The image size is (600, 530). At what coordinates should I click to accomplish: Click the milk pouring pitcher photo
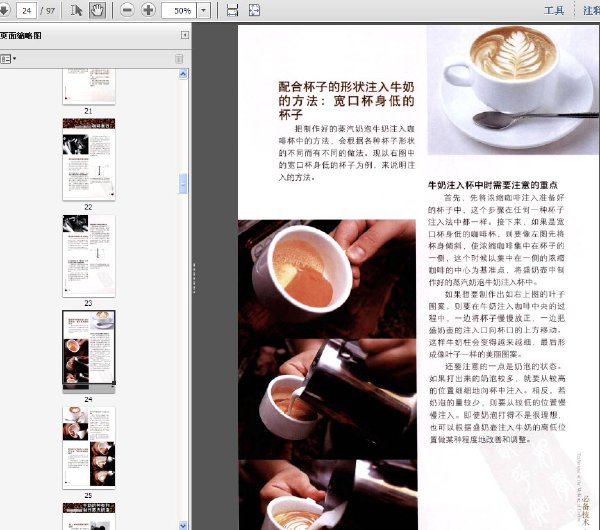[x=327, y=399]
